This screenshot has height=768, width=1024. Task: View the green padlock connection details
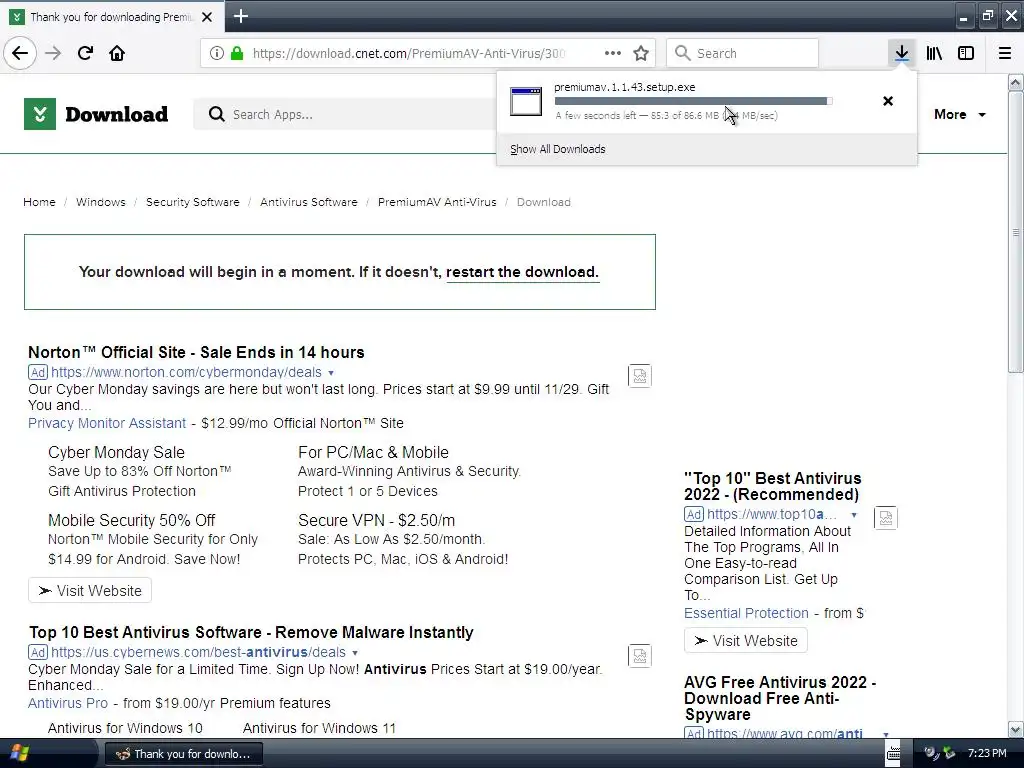237,53
